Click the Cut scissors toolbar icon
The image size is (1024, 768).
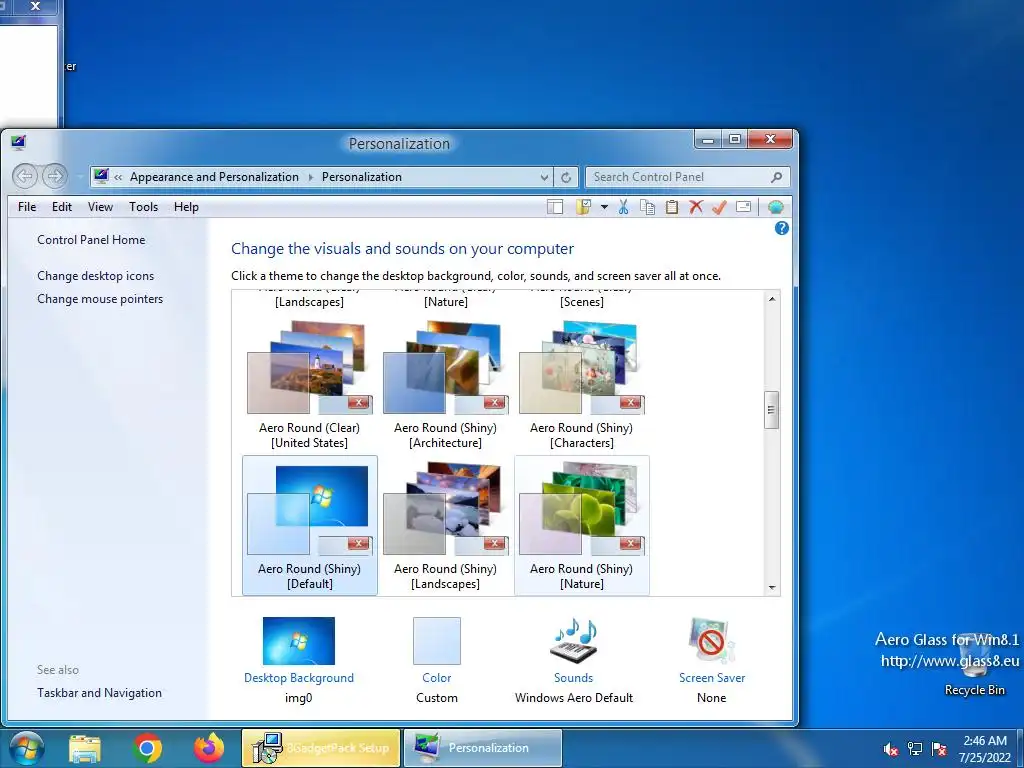[623, 207]
